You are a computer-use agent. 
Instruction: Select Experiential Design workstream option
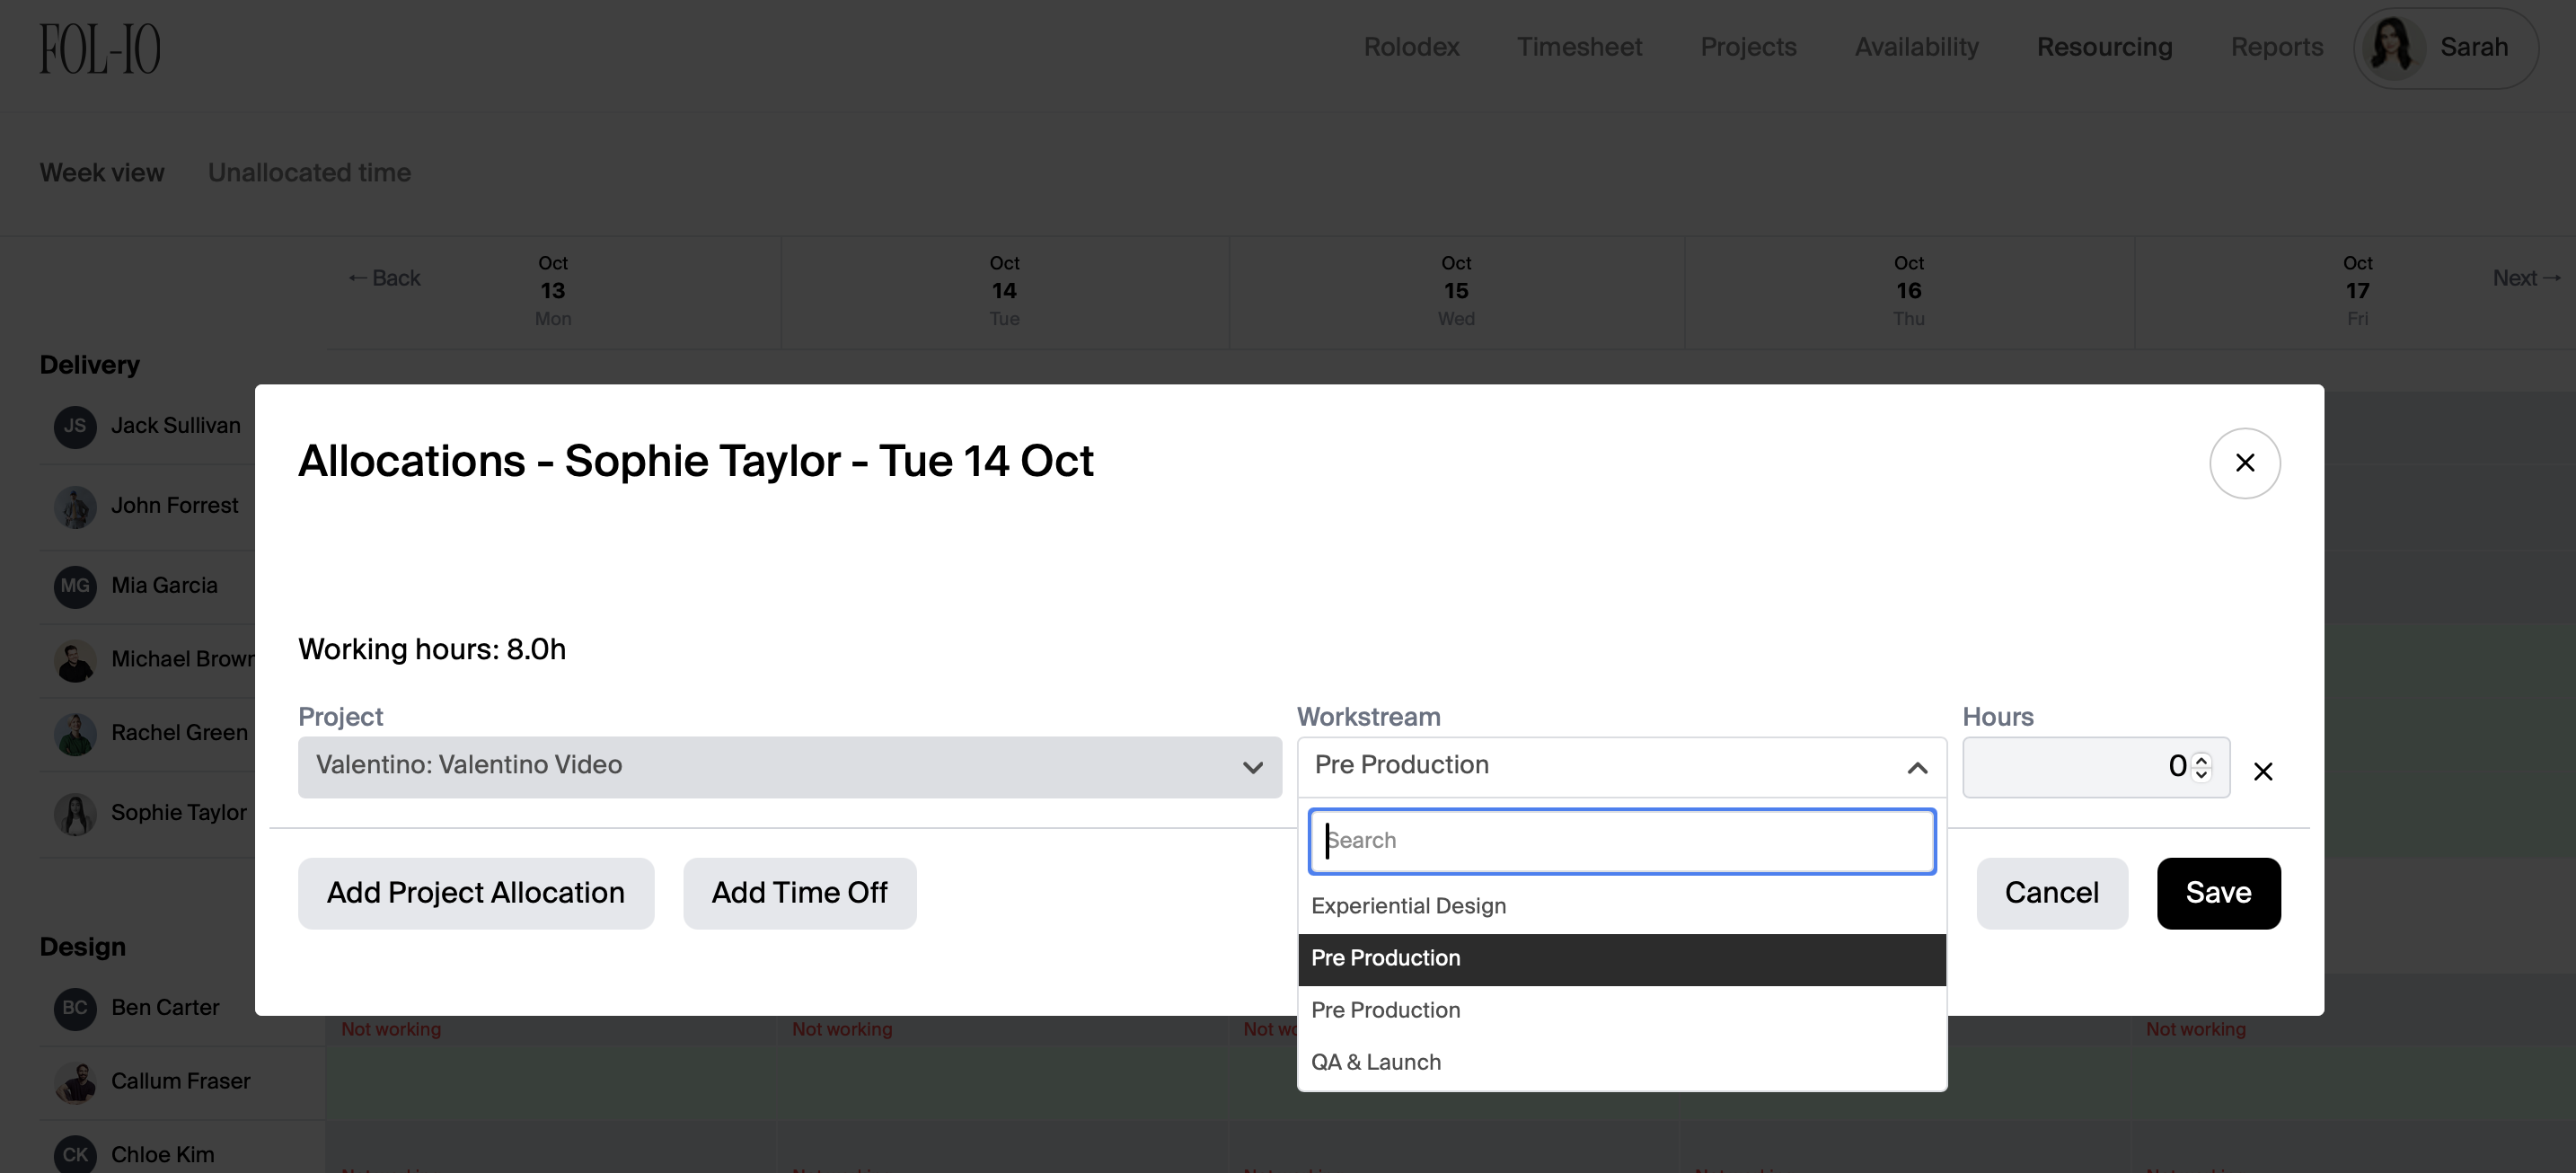[1408, 906]
